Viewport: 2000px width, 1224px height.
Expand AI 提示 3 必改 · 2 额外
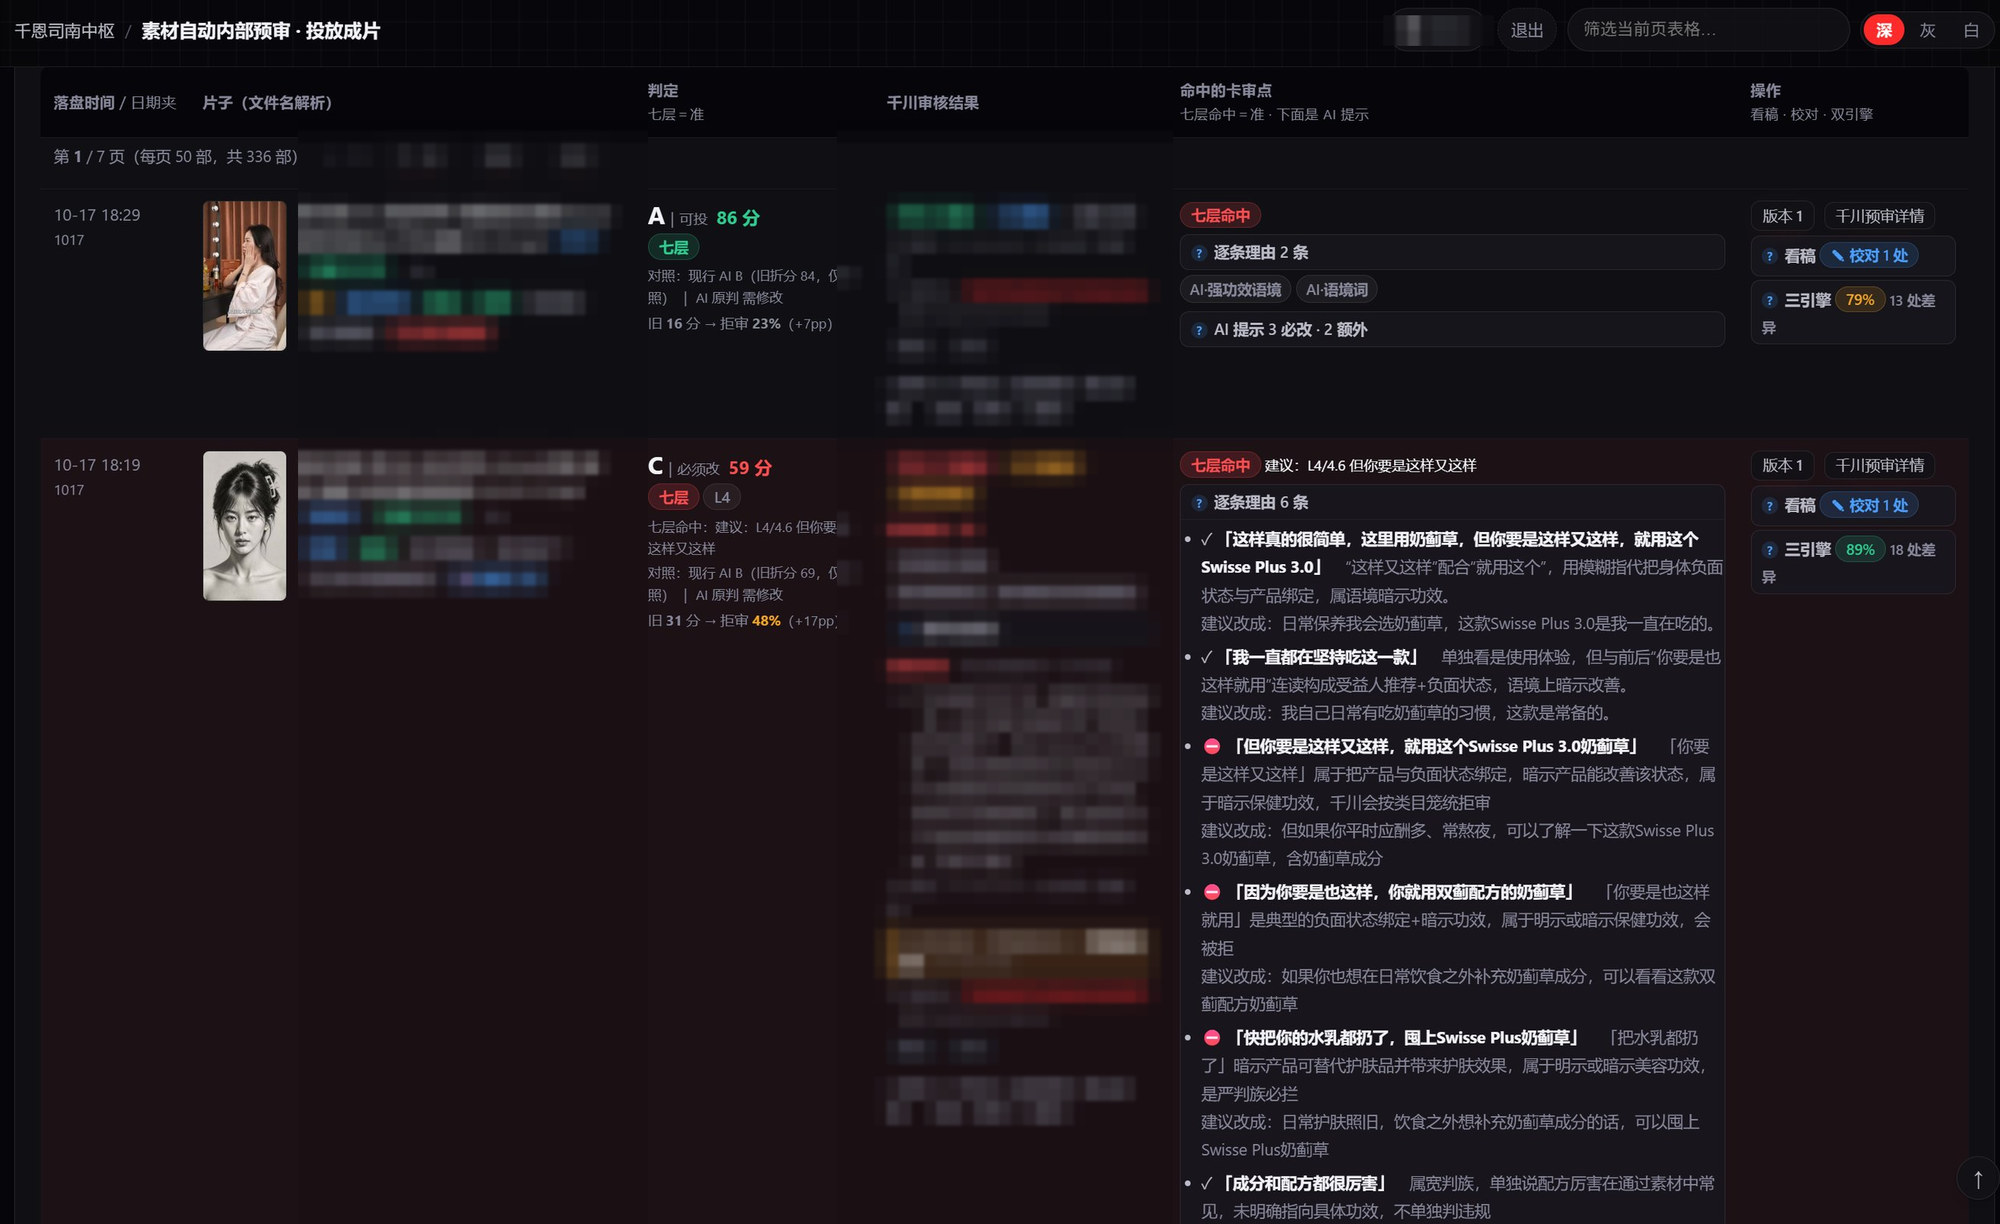click(1452, 329)
